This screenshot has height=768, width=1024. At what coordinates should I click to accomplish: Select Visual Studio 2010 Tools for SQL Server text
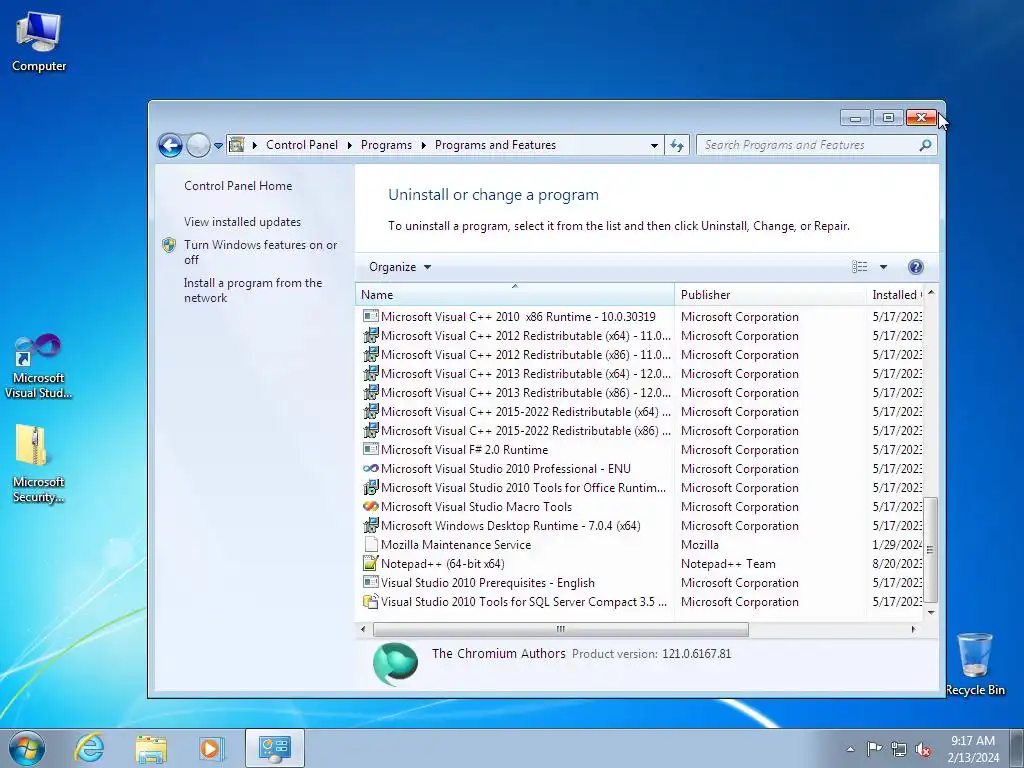click(x=524, y=601)
